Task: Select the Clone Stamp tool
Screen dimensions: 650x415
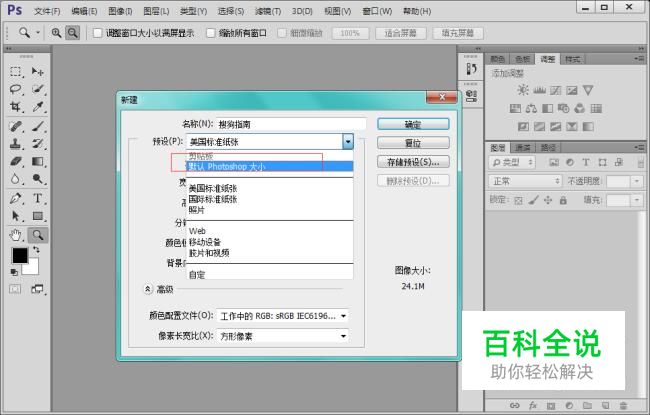Action: tap(15, 143)
